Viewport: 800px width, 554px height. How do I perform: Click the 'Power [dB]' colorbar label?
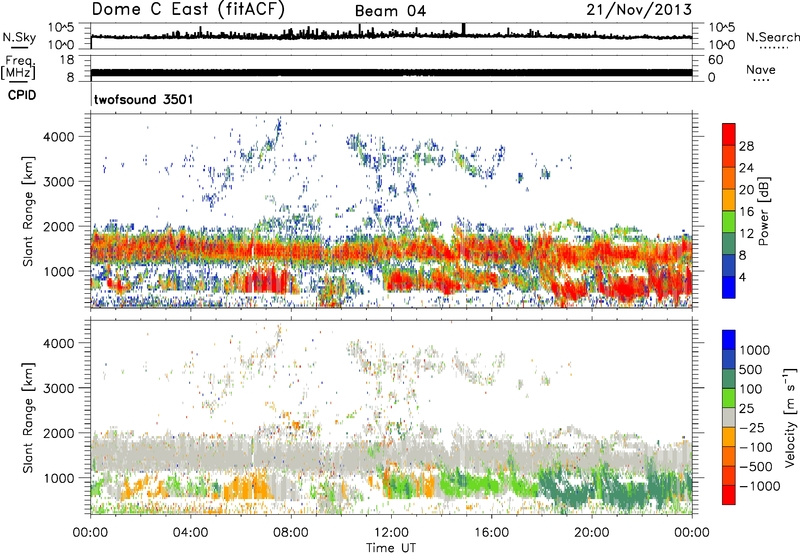[763, 211]
